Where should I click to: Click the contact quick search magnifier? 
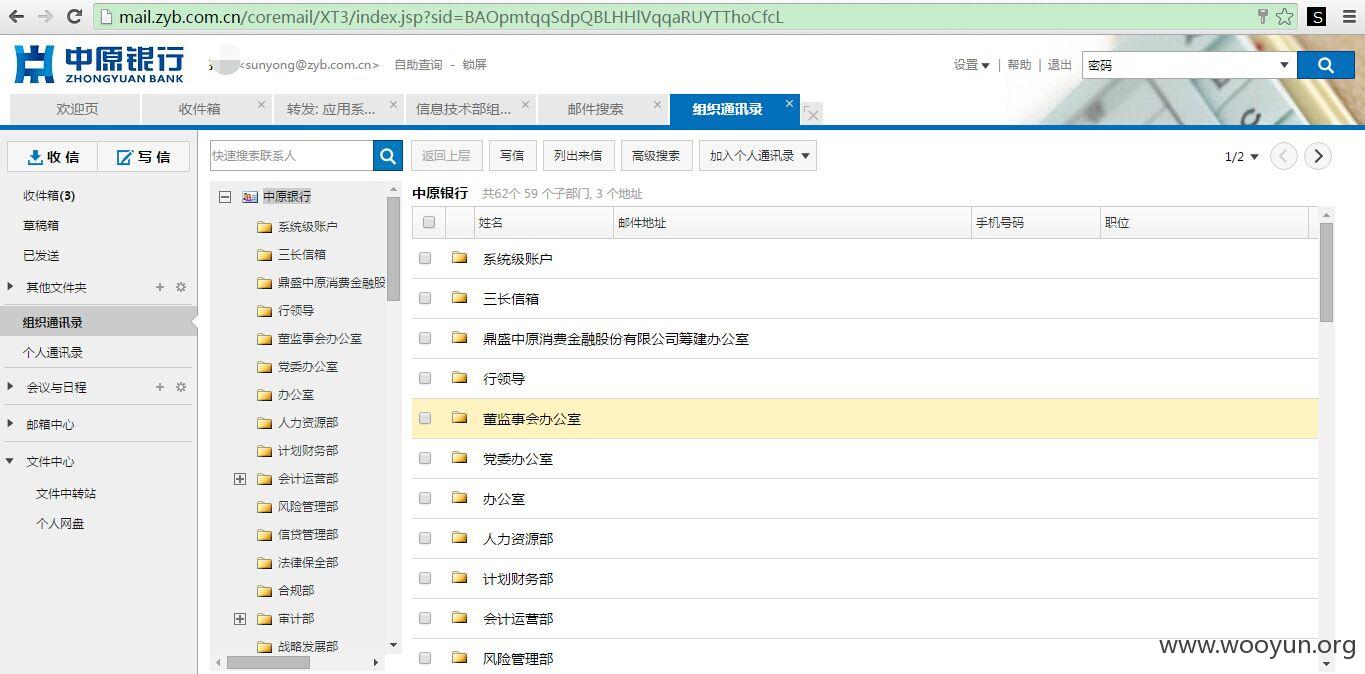[x=387, y=156]
